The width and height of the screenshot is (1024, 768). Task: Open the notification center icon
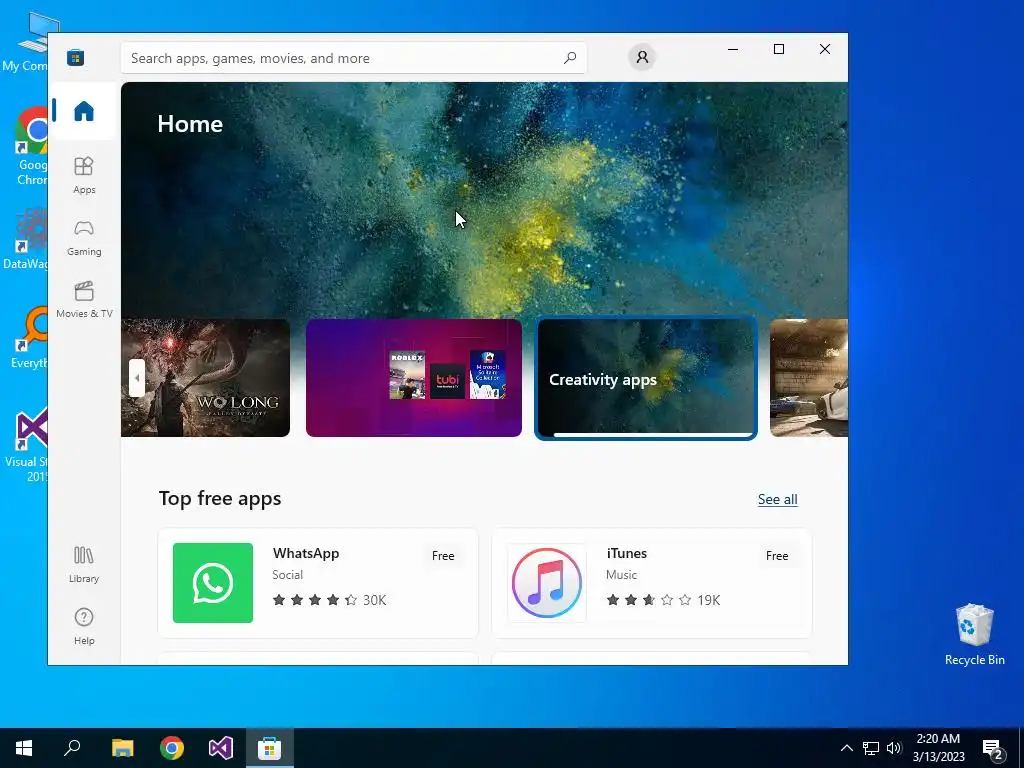993,748
